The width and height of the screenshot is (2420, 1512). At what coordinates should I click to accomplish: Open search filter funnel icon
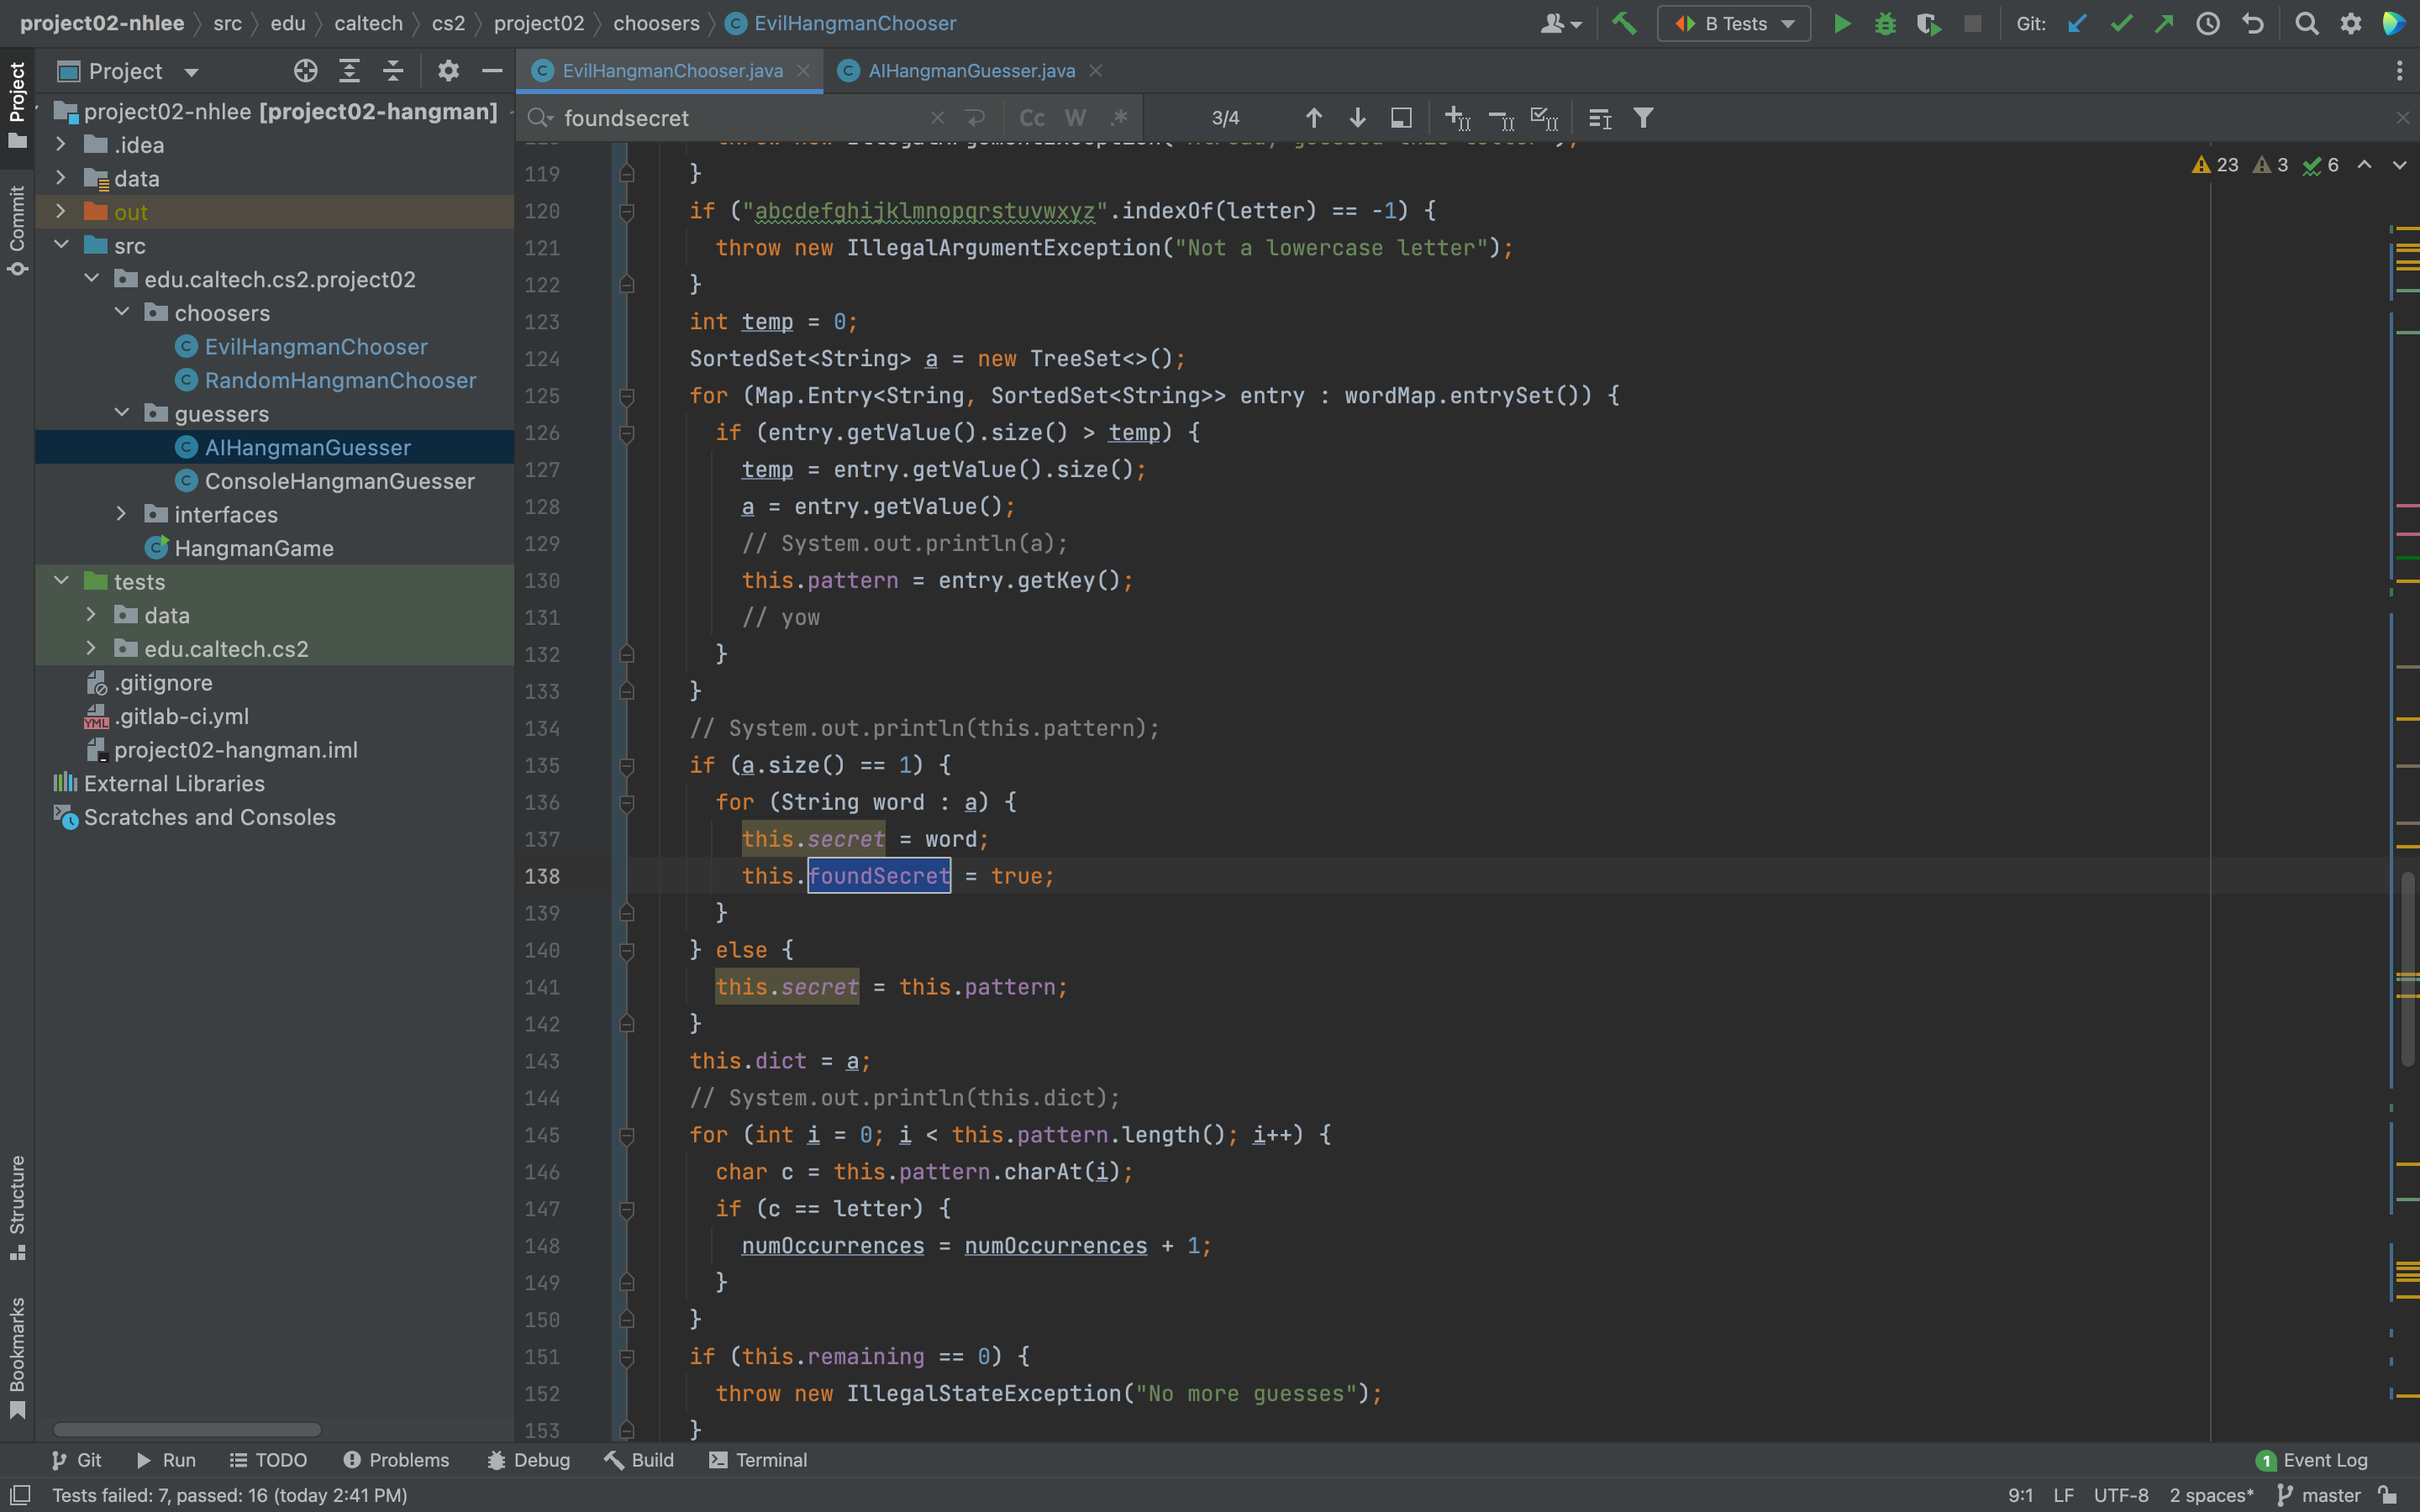tap(1643, 118)
